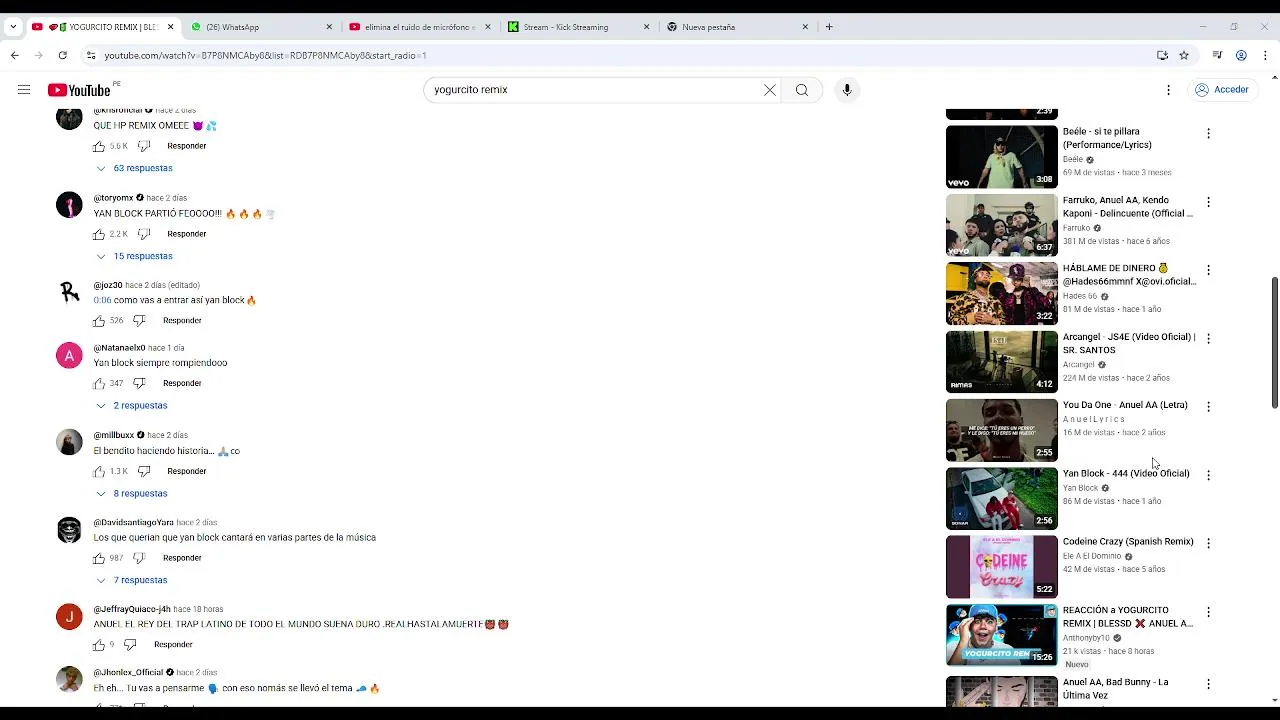
Task: Switch to Stream - Kick Streaming tab
Action: coord(577,27)
